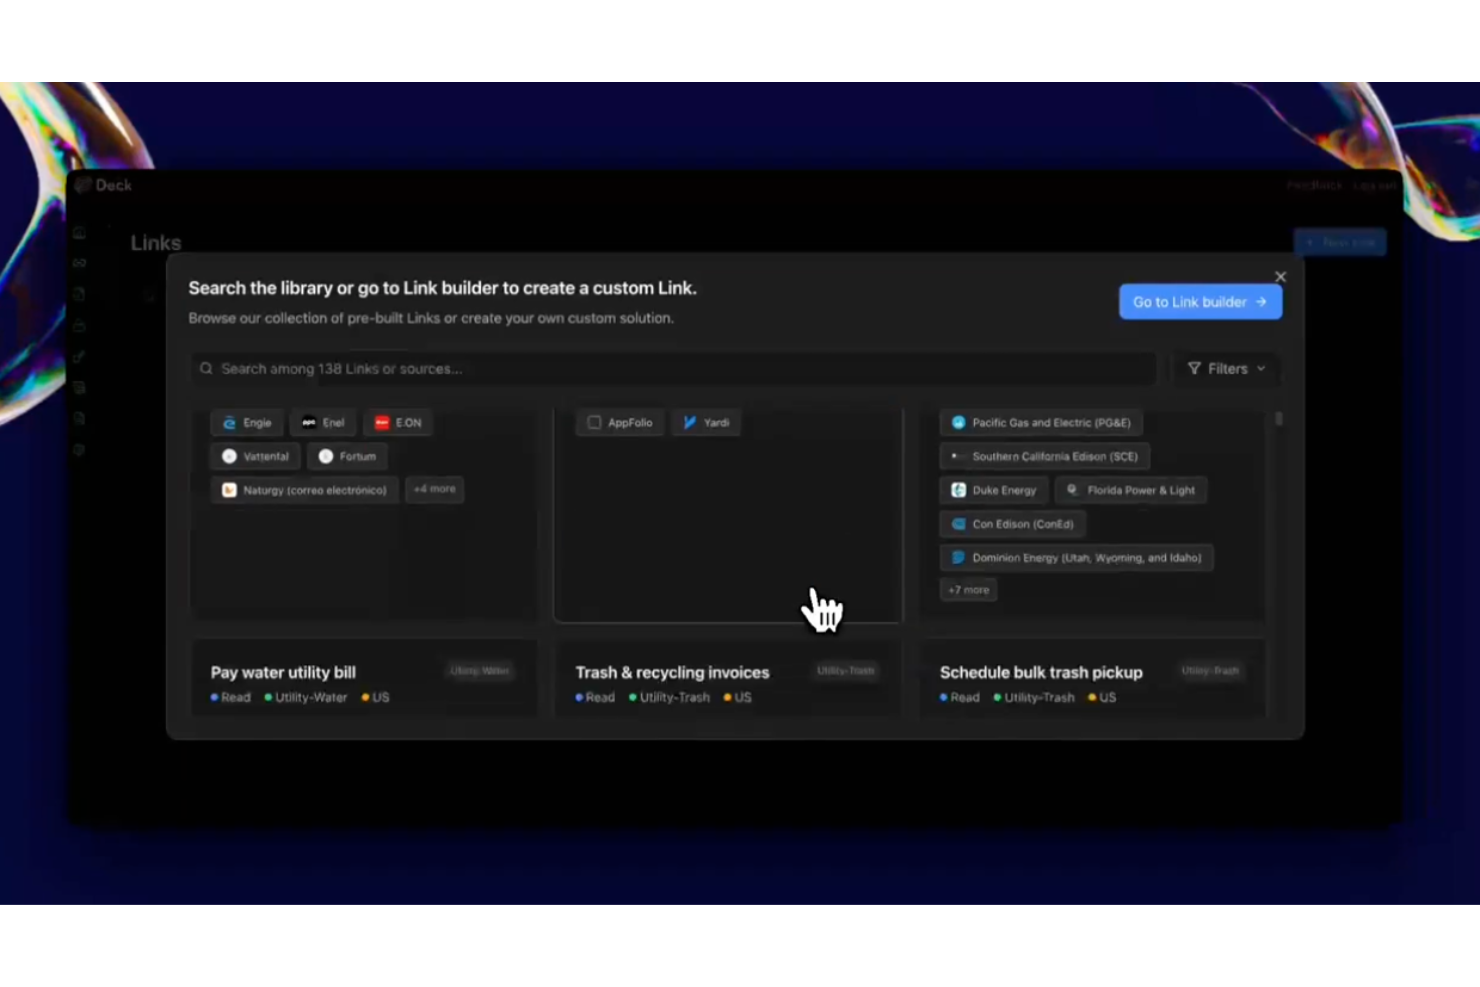Click the Go to Link builder button

pos(1200,301)
